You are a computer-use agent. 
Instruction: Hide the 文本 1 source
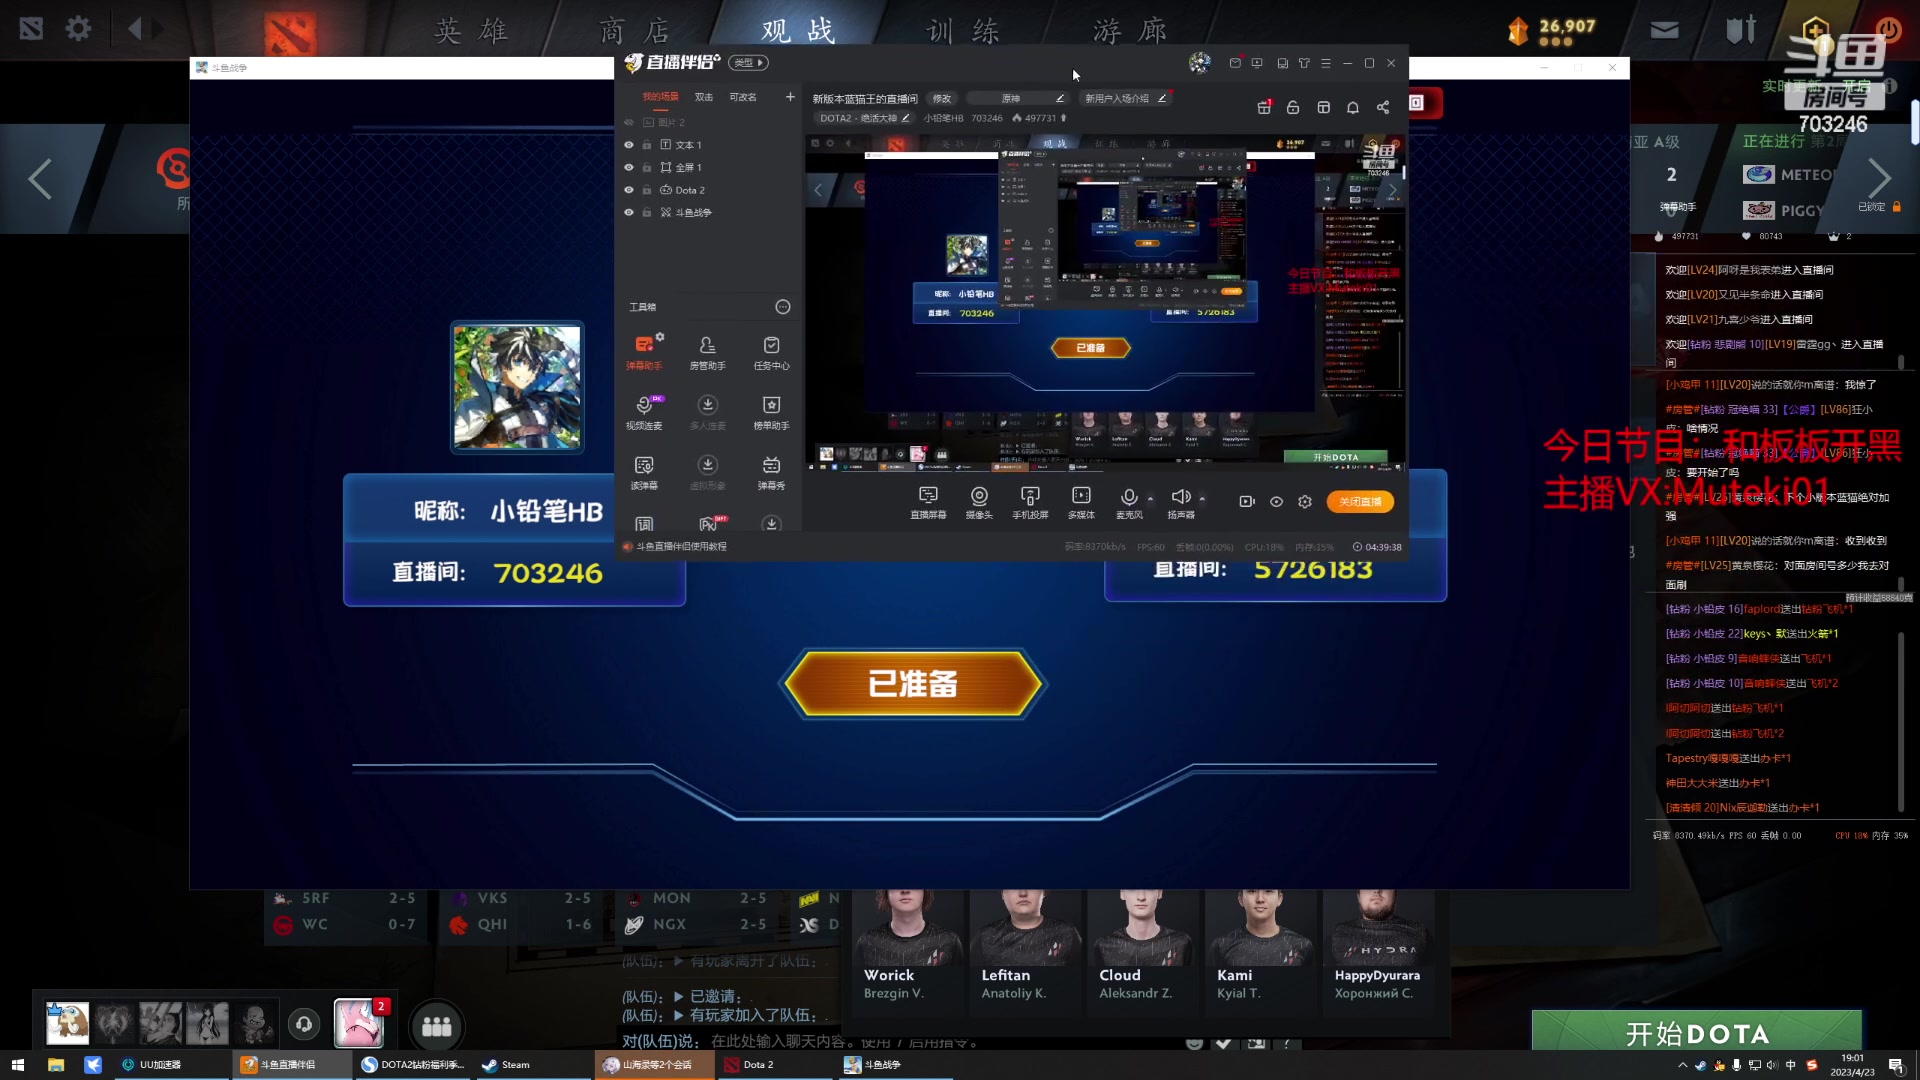pos(629,145)
